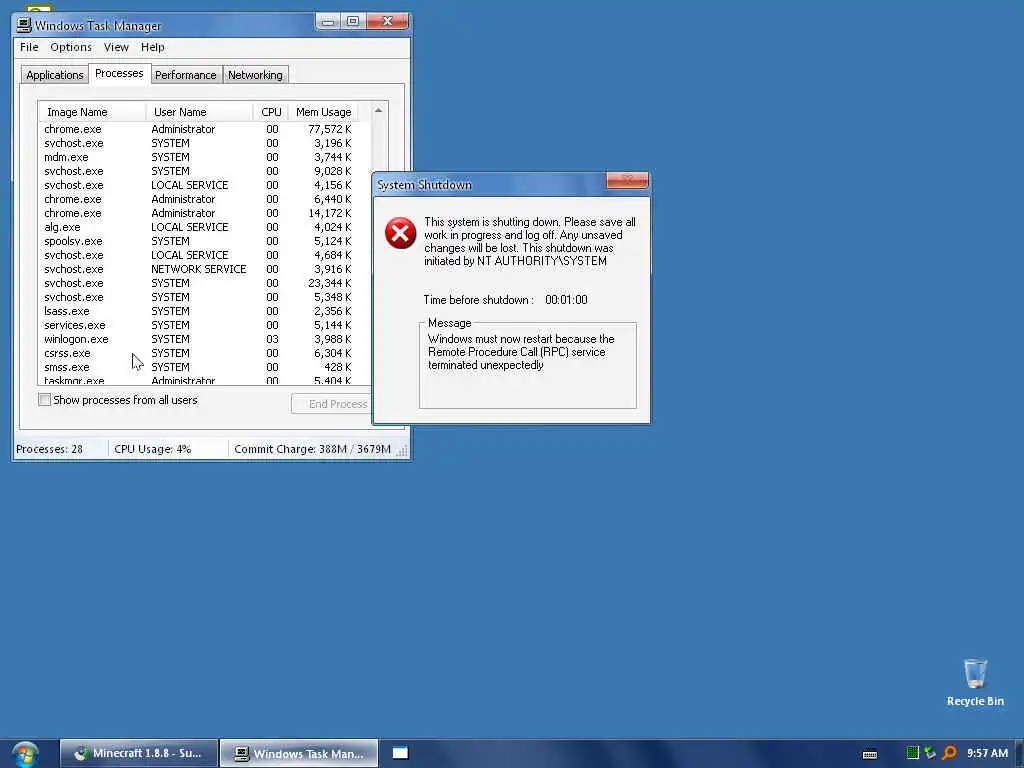Sort processes by User Name column
Image resolution: width=1024 pixels, height=768 pixels.
pyautogui.click(x=199, y=112)
